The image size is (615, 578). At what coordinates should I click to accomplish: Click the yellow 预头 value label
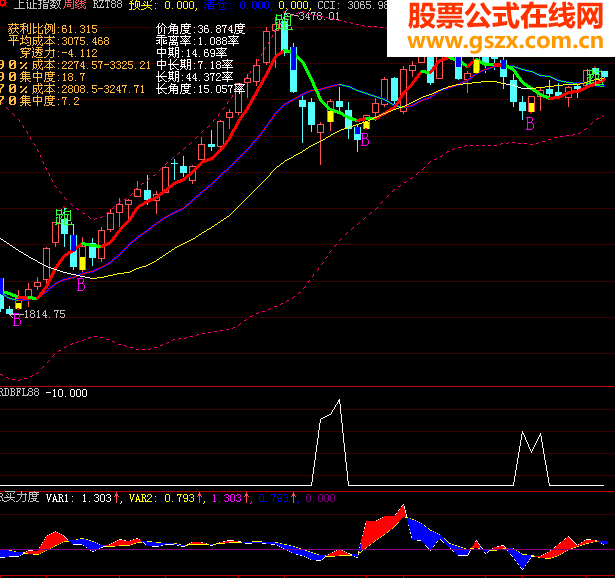click(x=162, y=5)
